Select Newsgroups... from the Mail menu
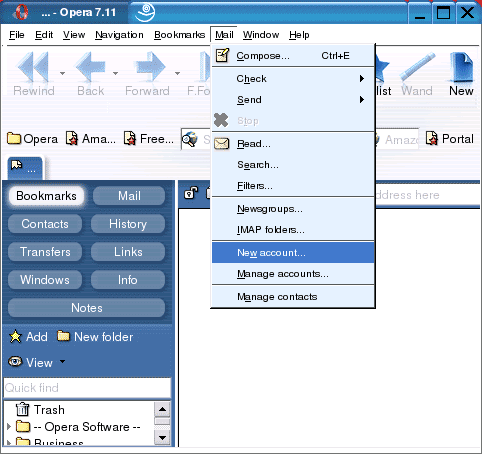Viewport: 482px width, 454px height. 293,209
